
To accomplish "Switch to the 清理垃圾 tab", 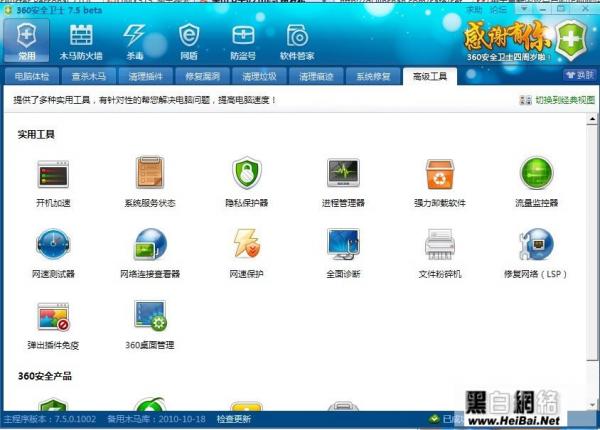I will [259, 76].
